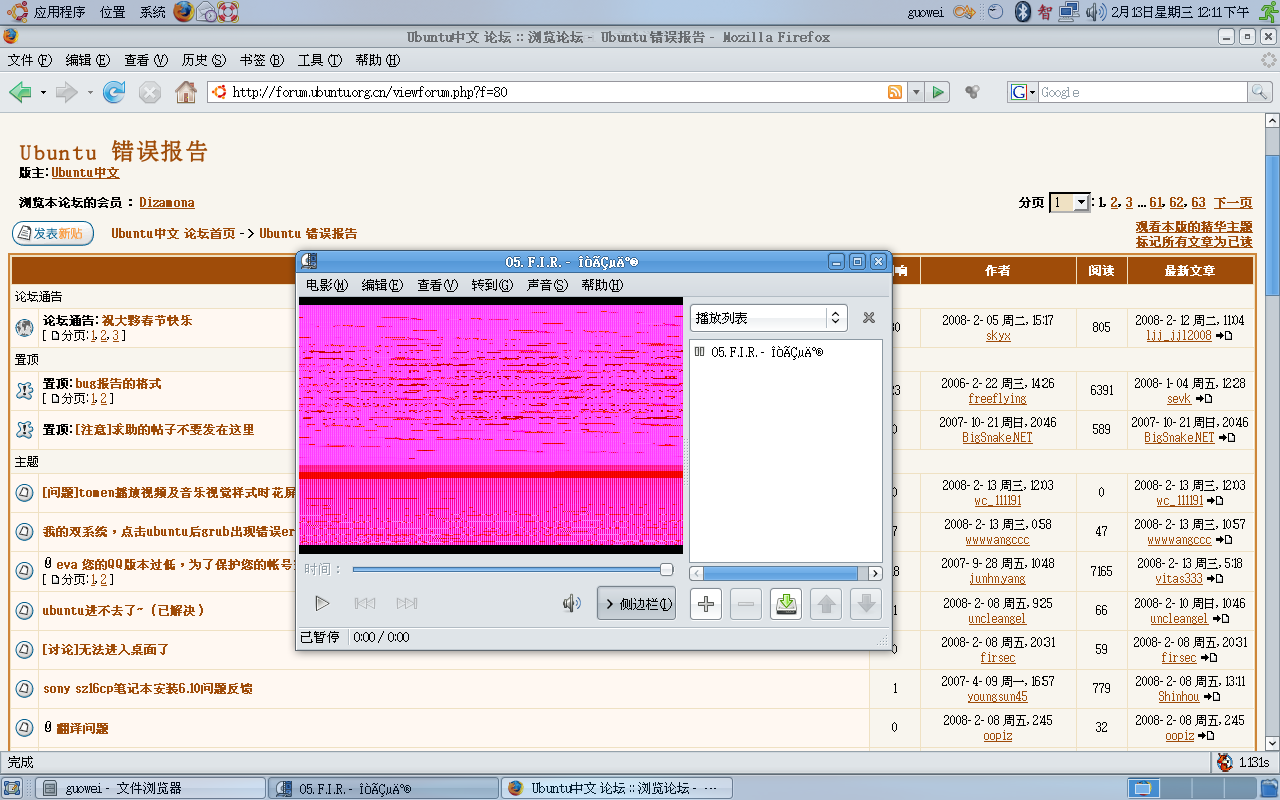1280x800 pixels.
Task: Open Firefox 书签 menu
Action: [262, 60]
